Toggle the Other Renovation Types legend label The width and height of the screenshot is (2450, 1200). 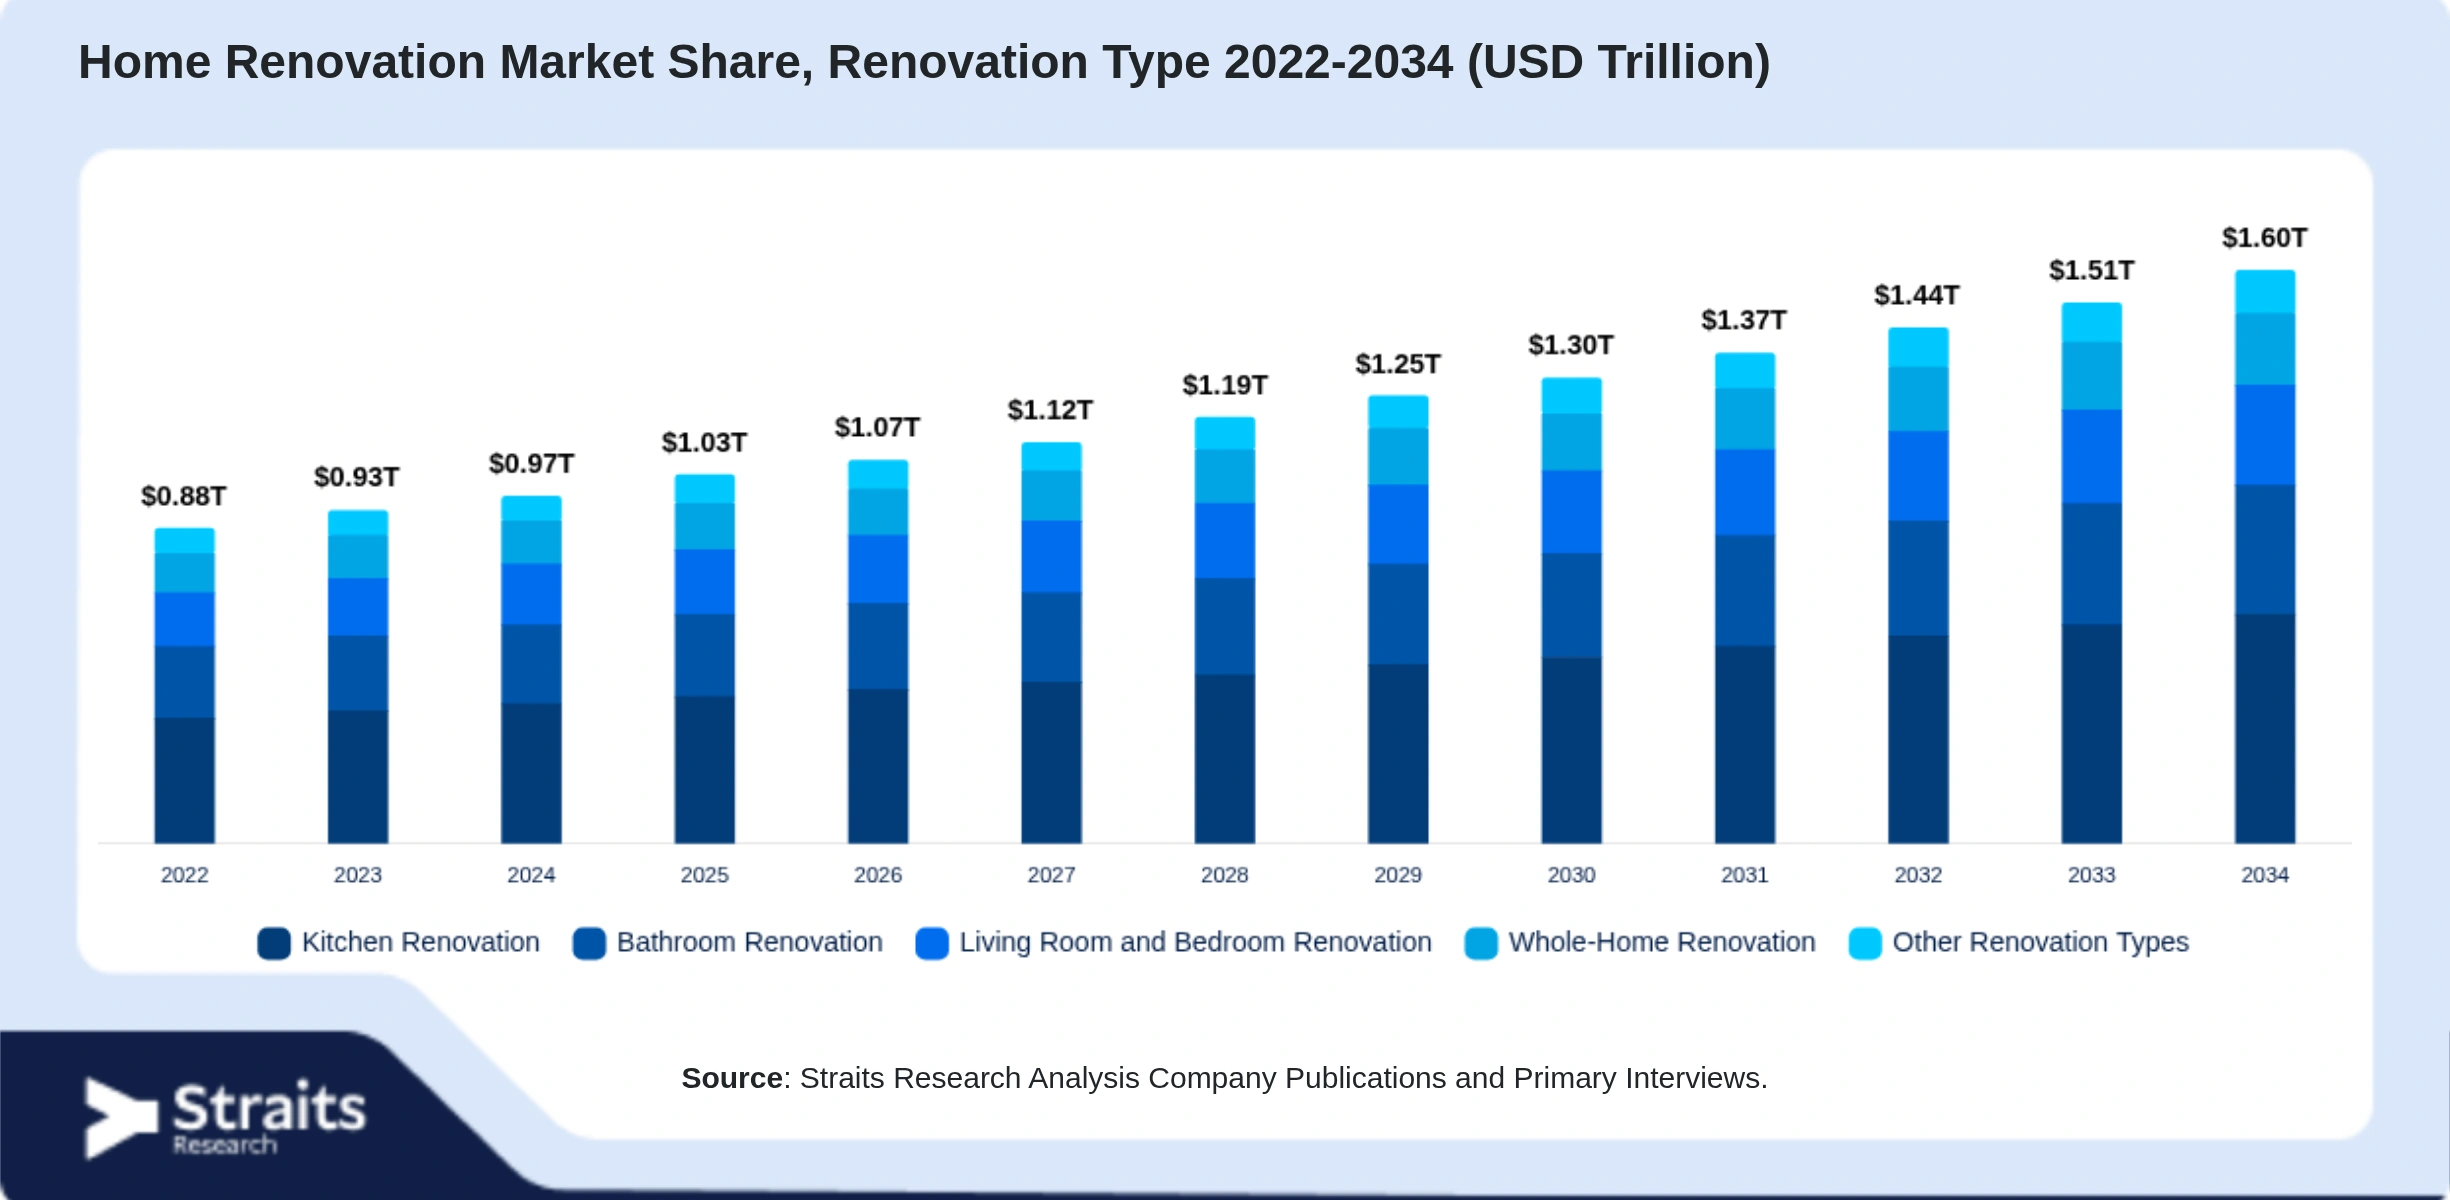click(2041, 942)
